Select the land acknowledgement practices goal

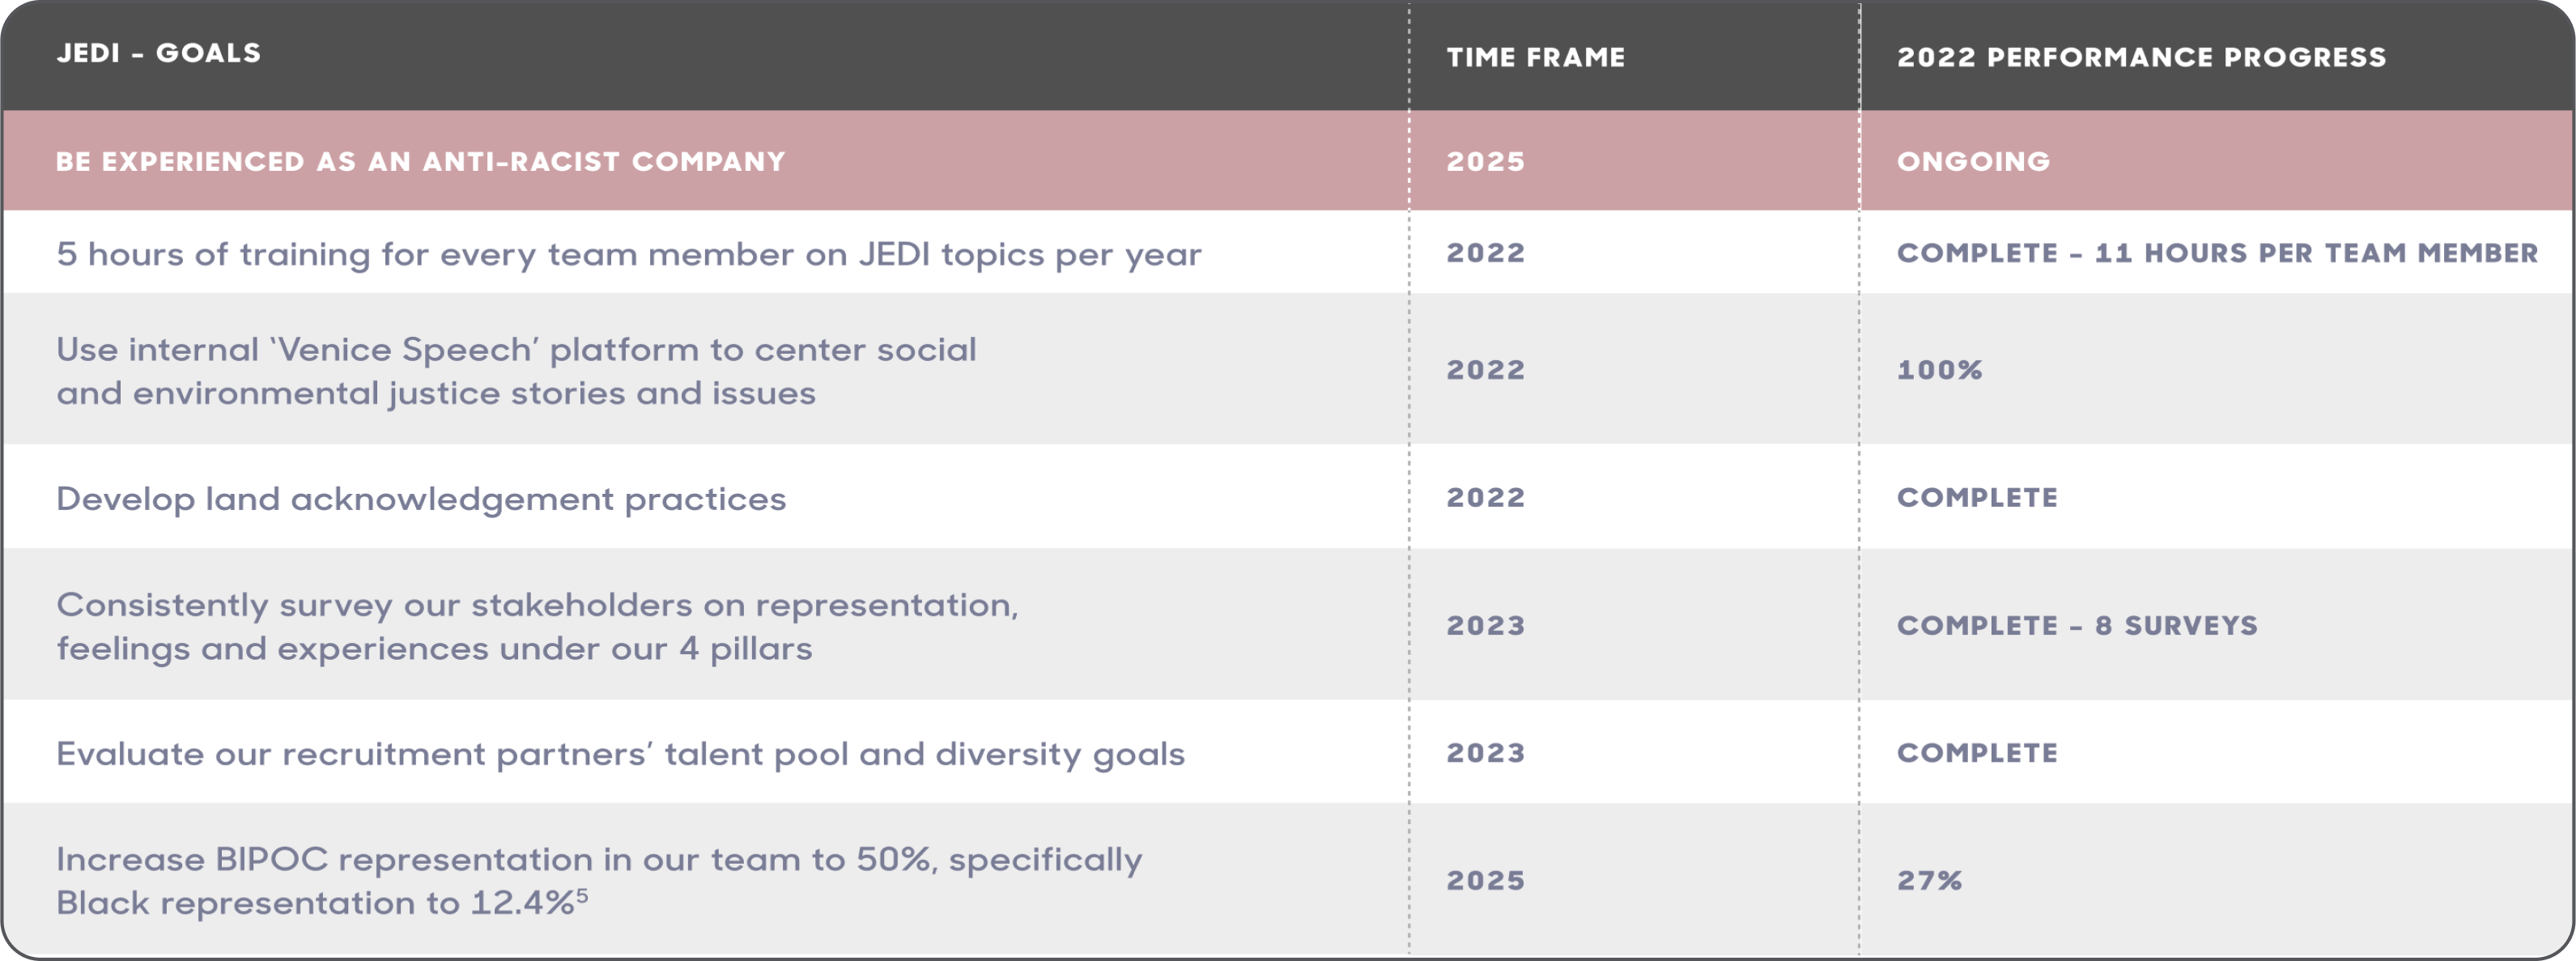coord(420,499)
